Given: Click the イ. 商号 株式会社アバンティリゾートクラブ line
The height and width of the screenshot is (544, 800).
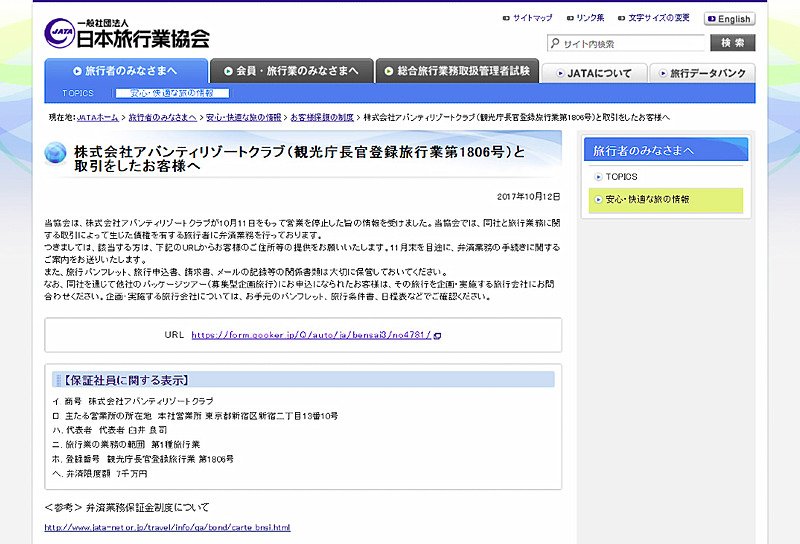Looking at the screenshot, I should tap(133, 401).
